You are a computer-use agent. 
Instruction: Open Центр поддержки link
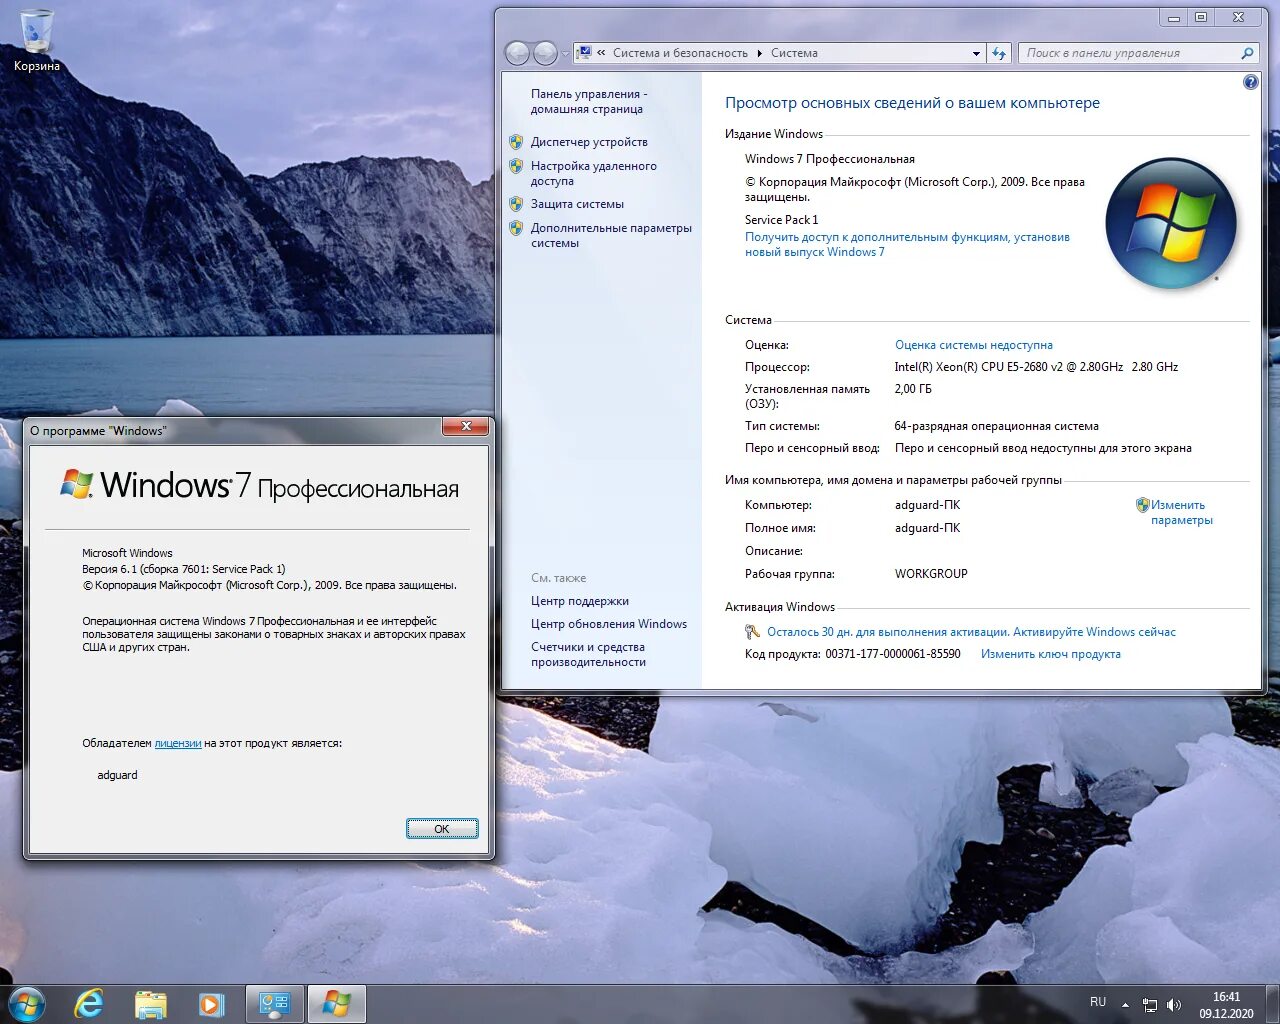(579, 601)
